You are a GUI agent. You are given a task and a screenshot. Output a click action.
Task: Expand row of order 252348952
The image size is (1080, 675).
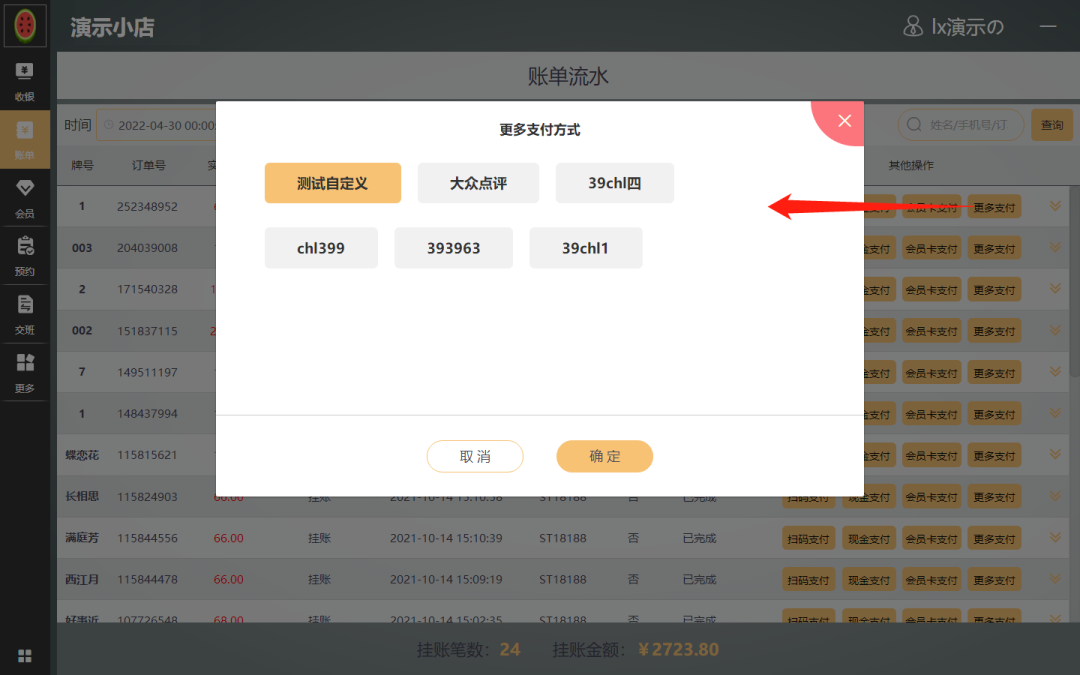(x=1055, y=206)
